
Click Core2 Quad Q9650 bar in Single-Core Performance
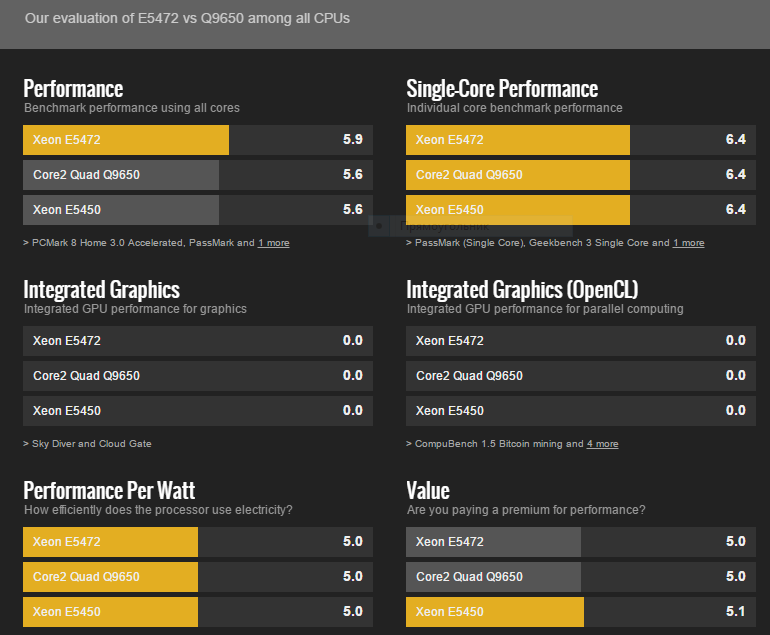581,175
